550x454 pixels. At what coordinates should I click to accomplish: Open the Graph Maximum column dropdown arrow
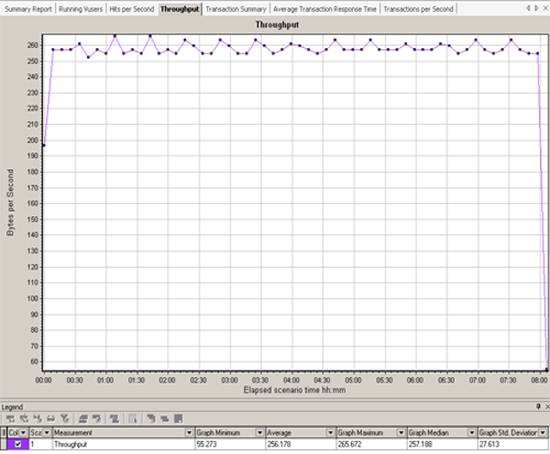(x=401, y=433)
